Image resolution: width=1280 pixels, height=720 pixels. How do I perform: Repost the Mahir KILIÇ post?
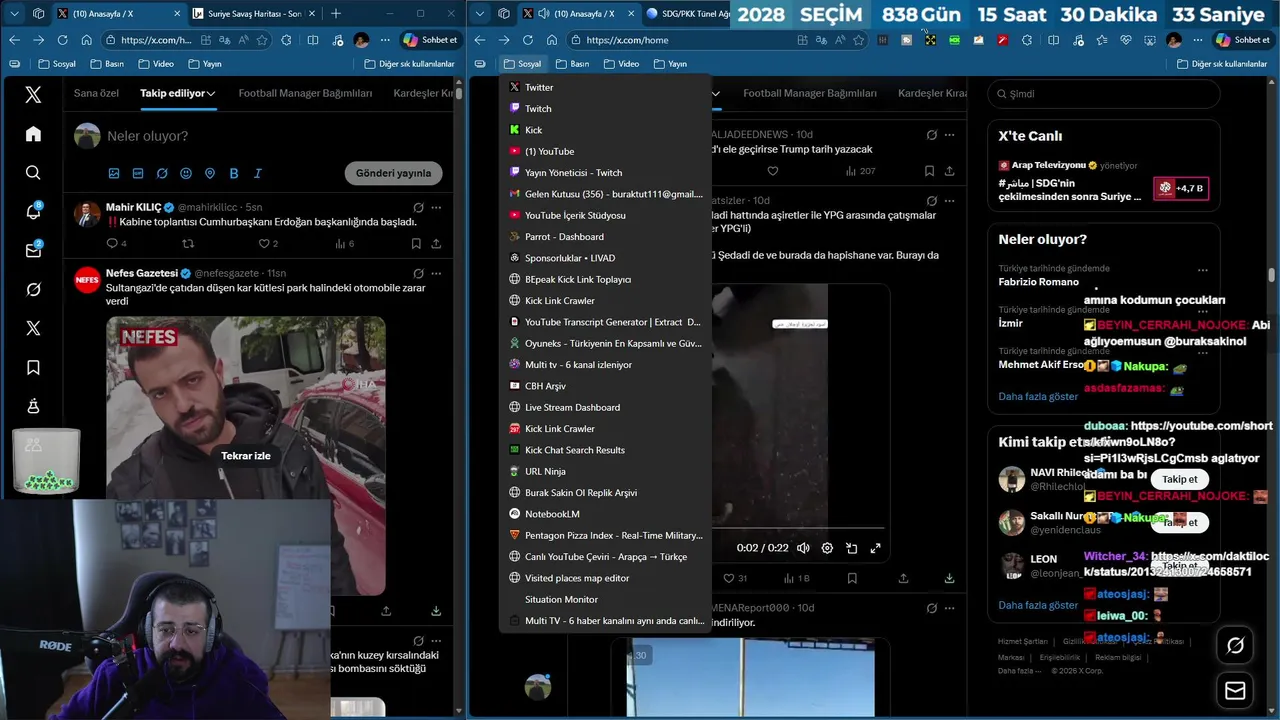pos(188,243)
